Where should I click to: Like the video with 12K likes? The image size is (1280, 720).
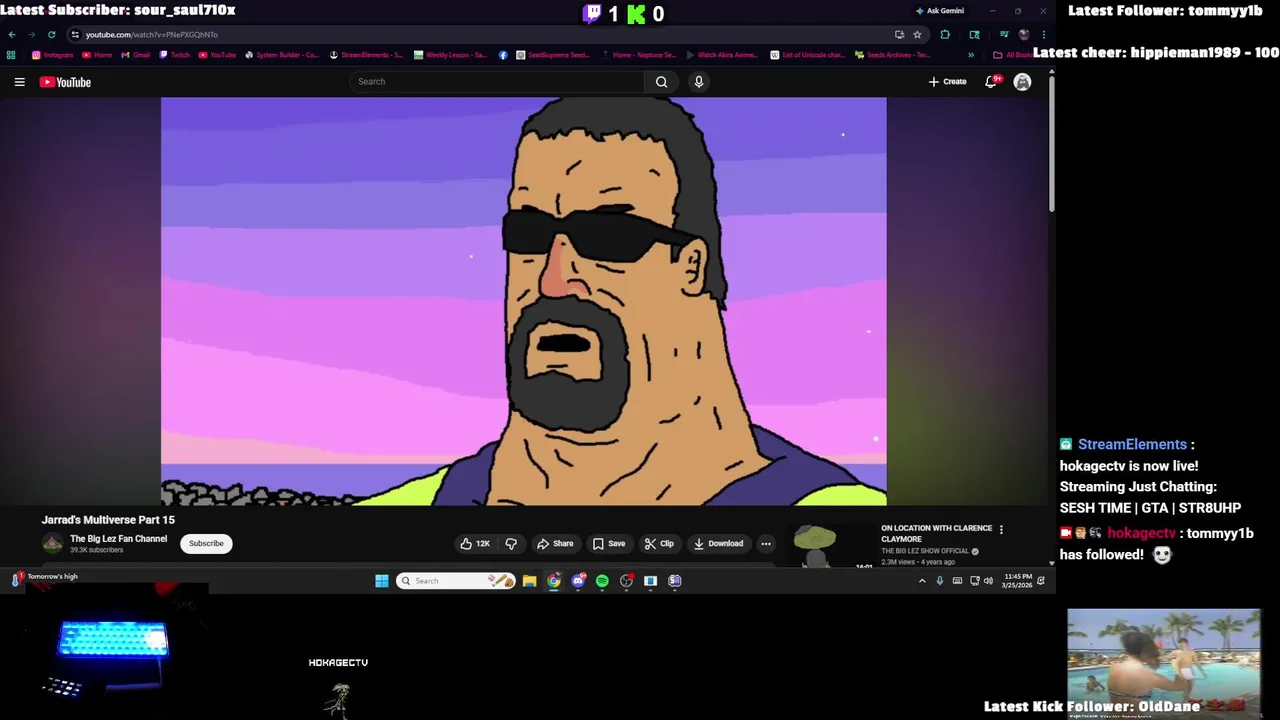point(475,544)
